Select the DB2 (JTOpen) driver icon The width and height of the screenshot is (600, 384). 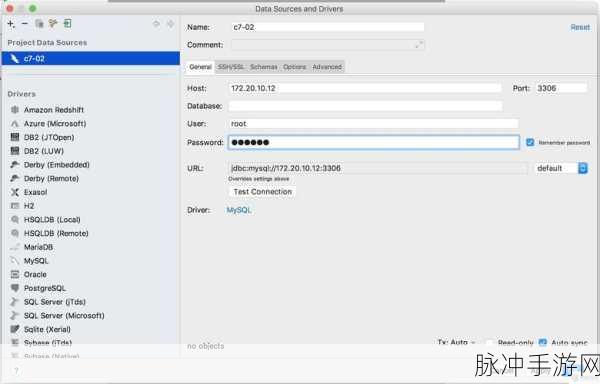pos(15,137)
